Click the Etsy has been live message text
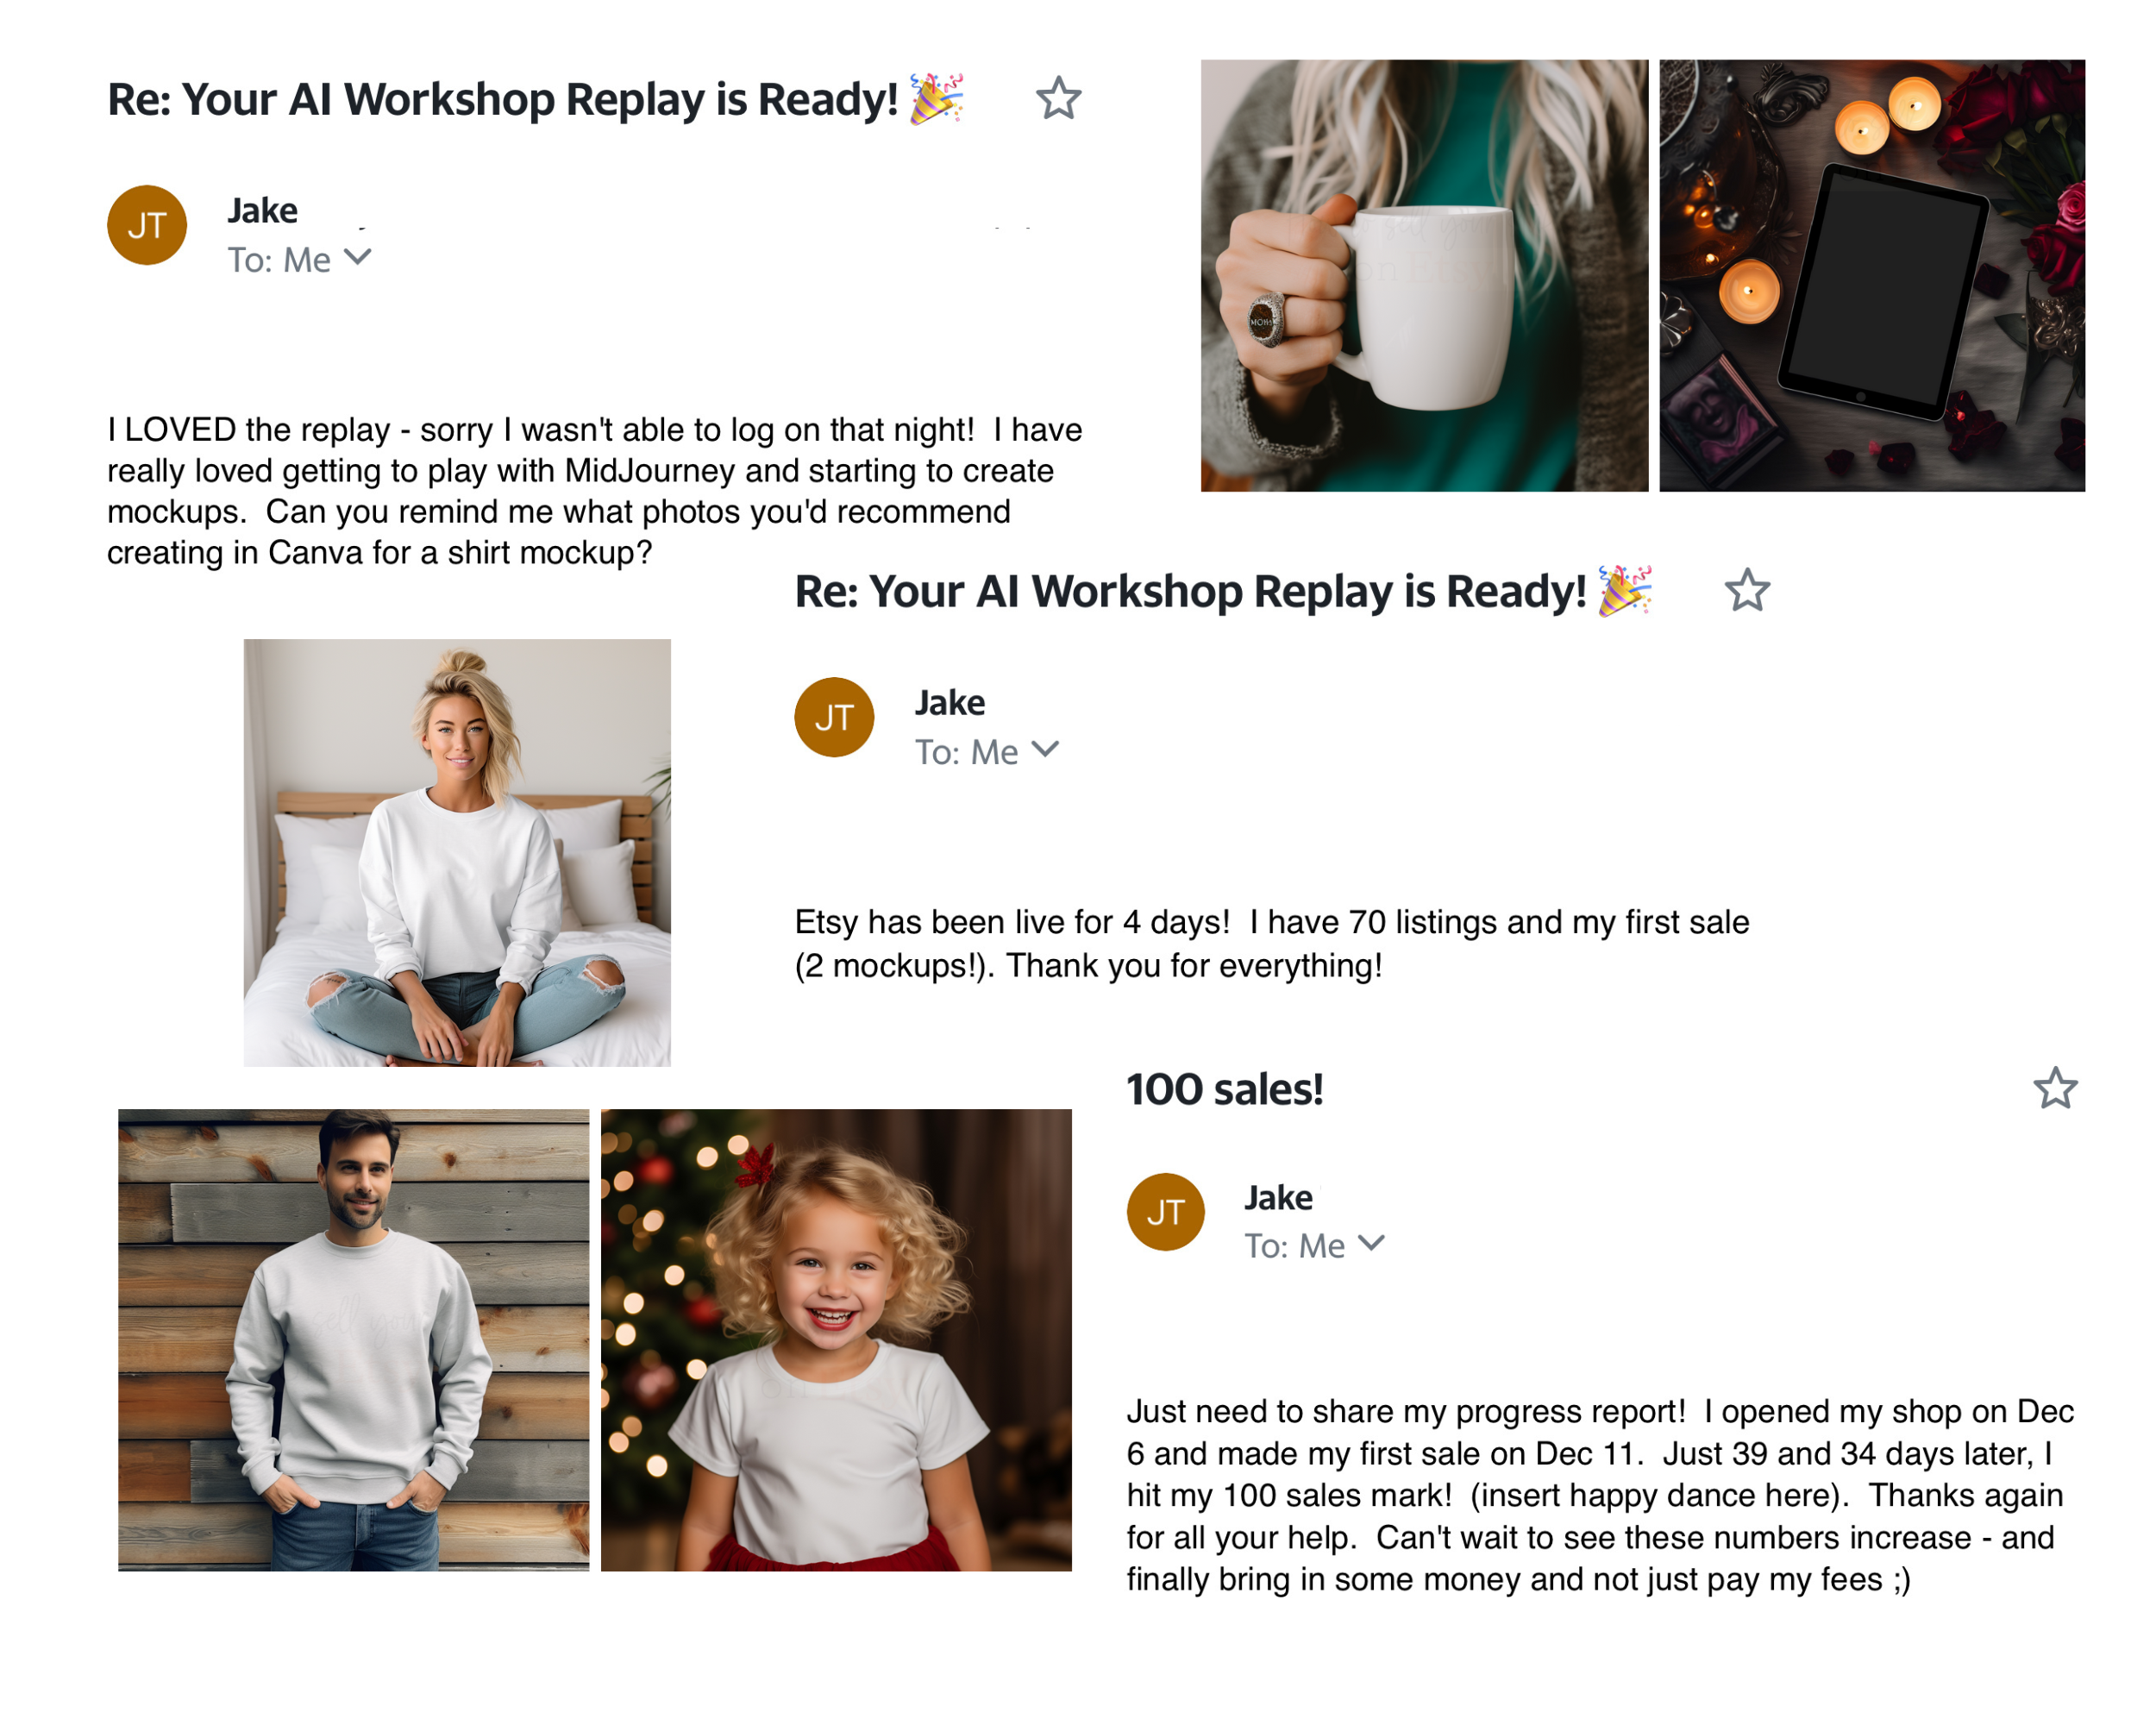2156x1725 pixels. (1271, 943)
